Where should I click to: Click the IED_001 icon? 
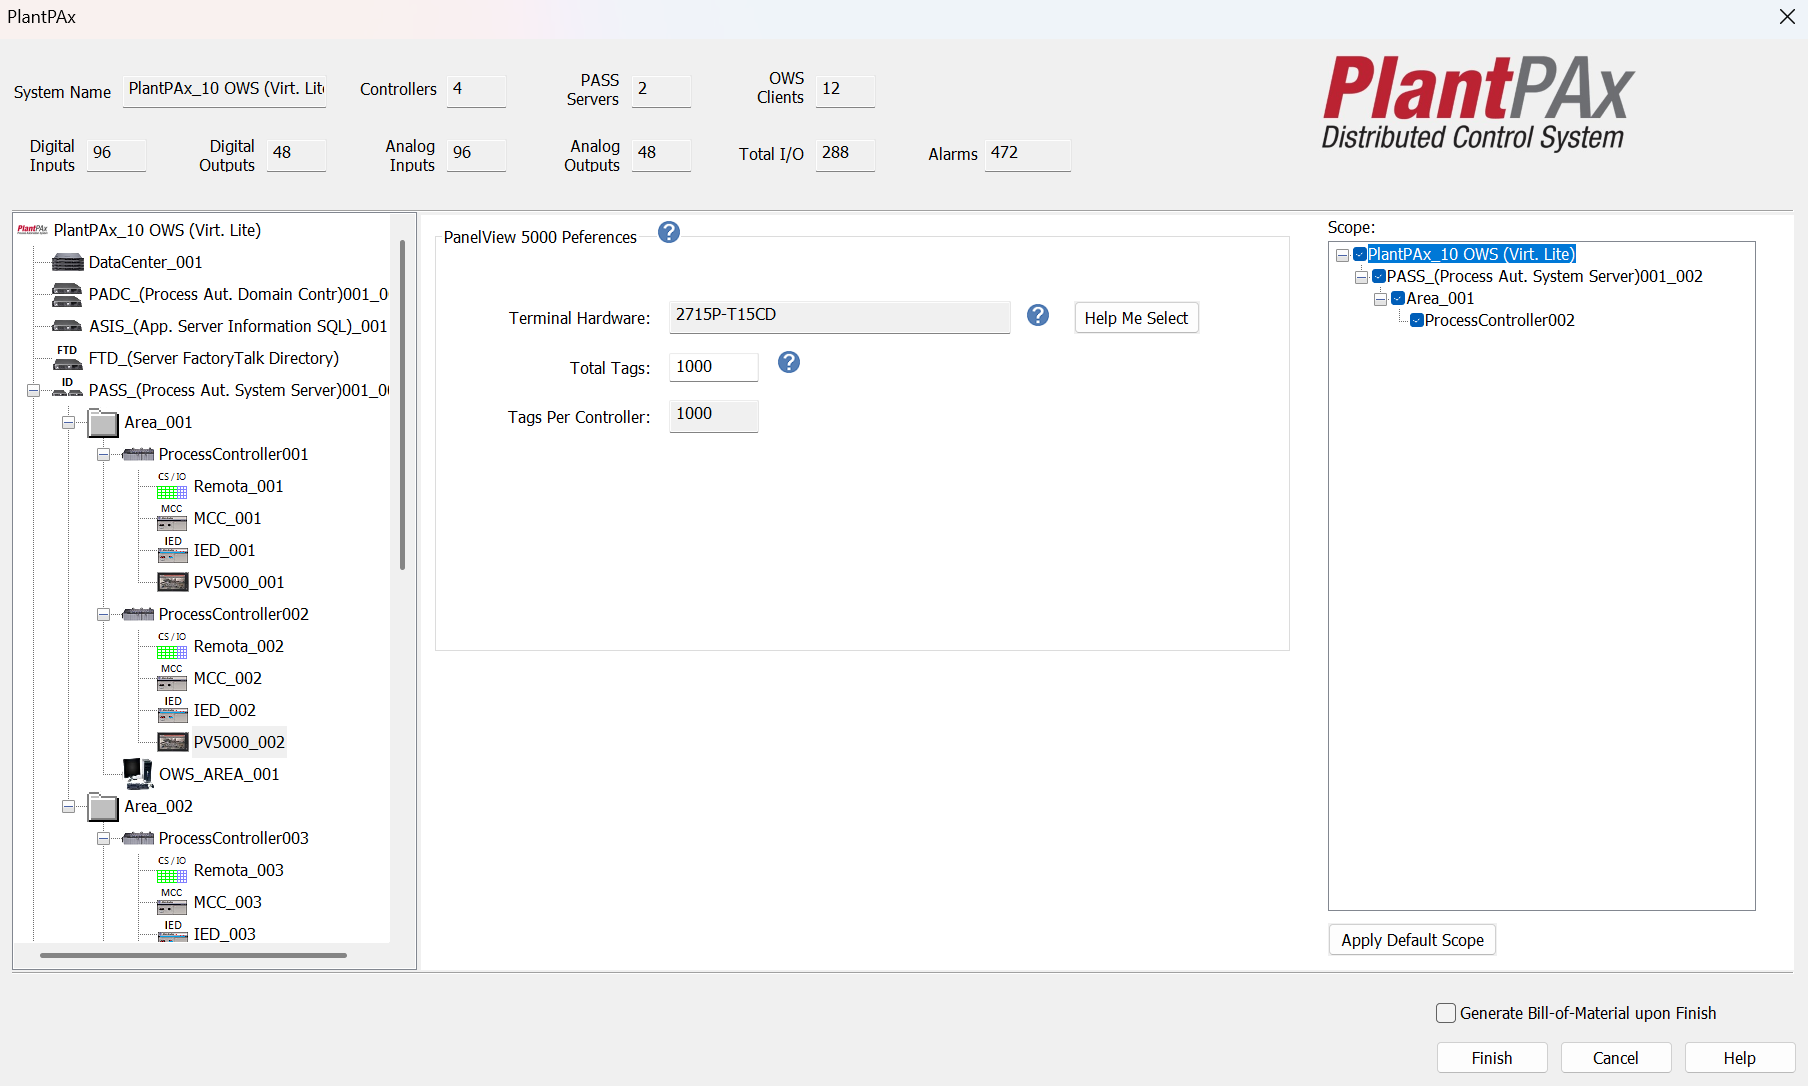tap(172, 550)
